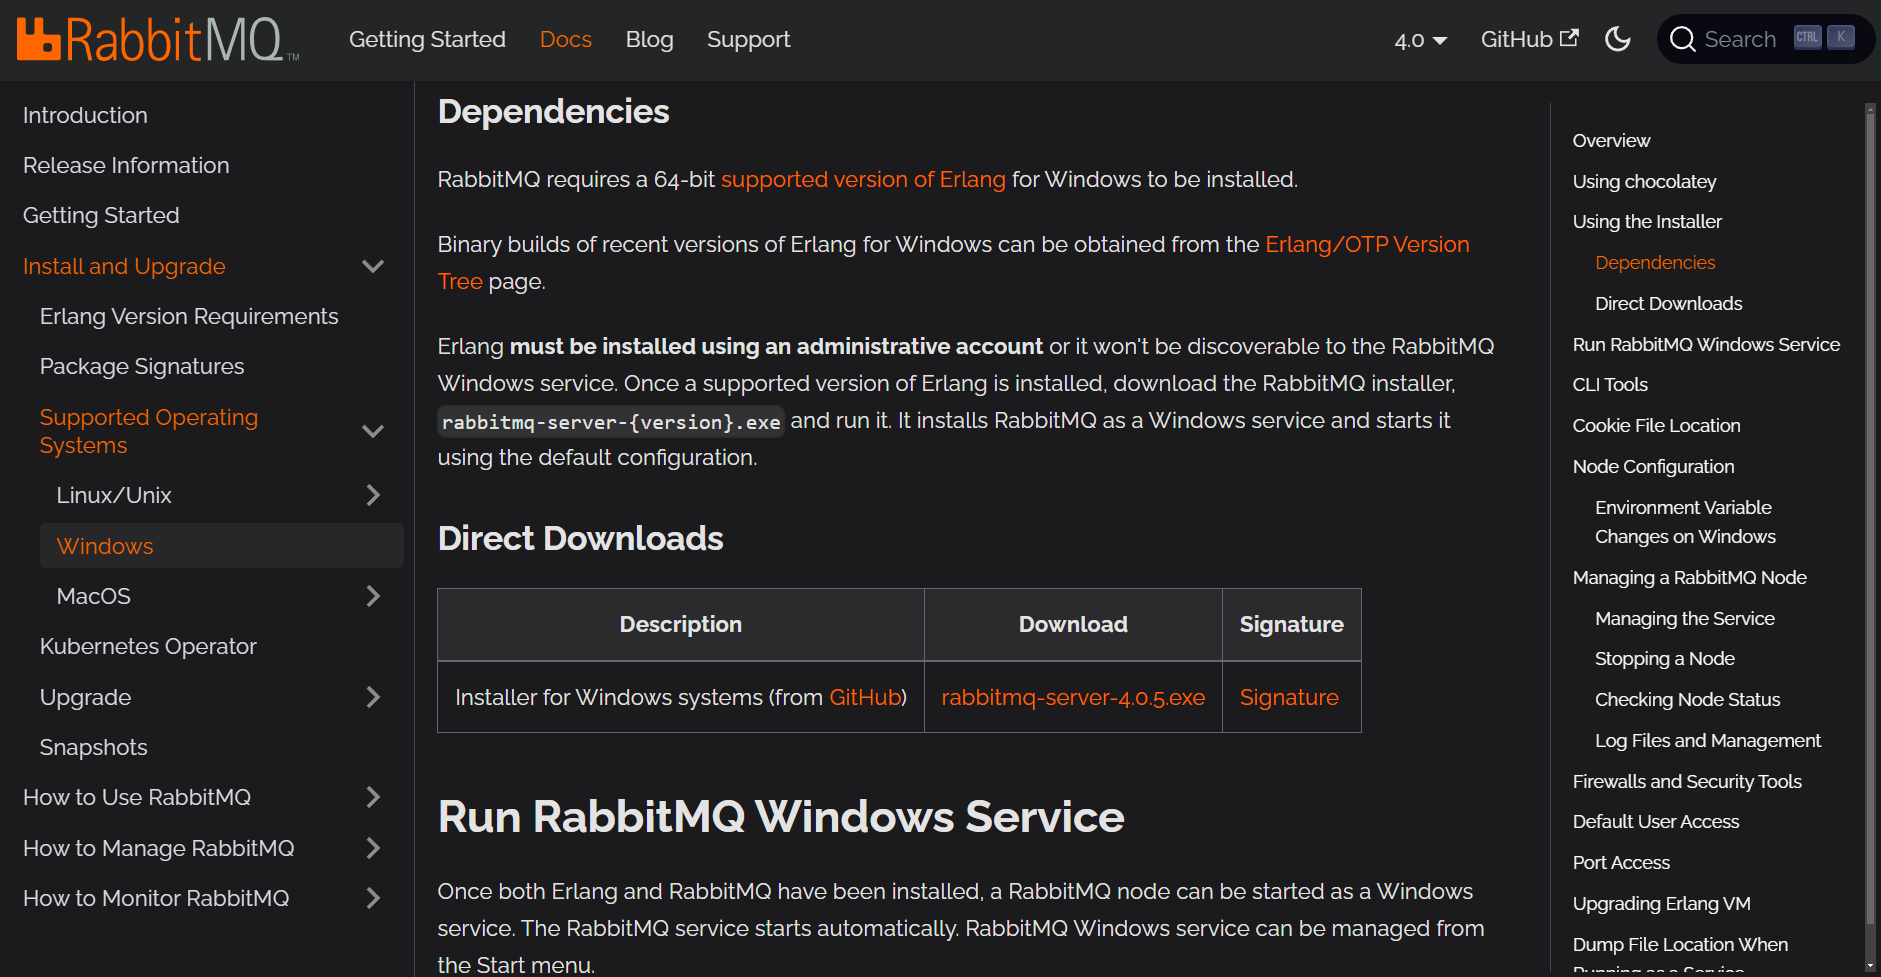This screenshot has width=1881, height=977.
Task: Open Kubernetes Operator page
Action: pos(148,646)
